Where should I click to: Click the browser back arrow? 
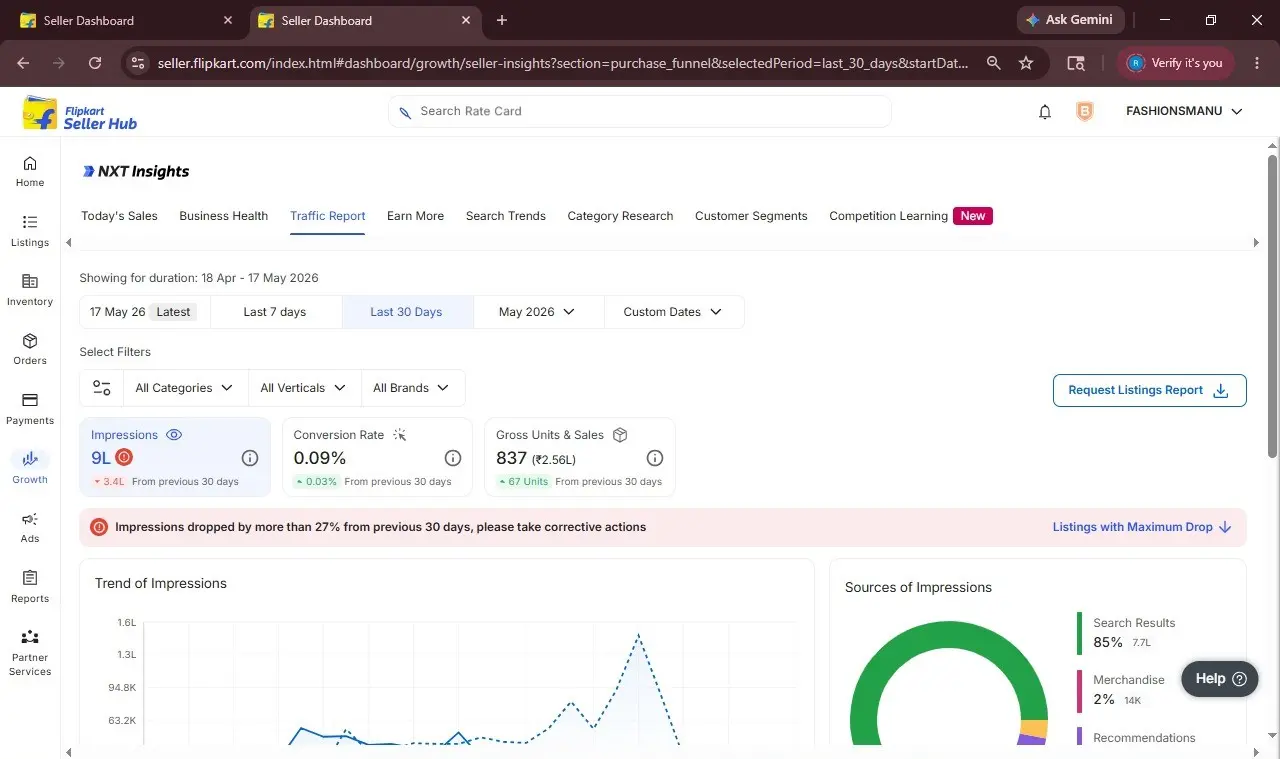[x=23, y=63]
